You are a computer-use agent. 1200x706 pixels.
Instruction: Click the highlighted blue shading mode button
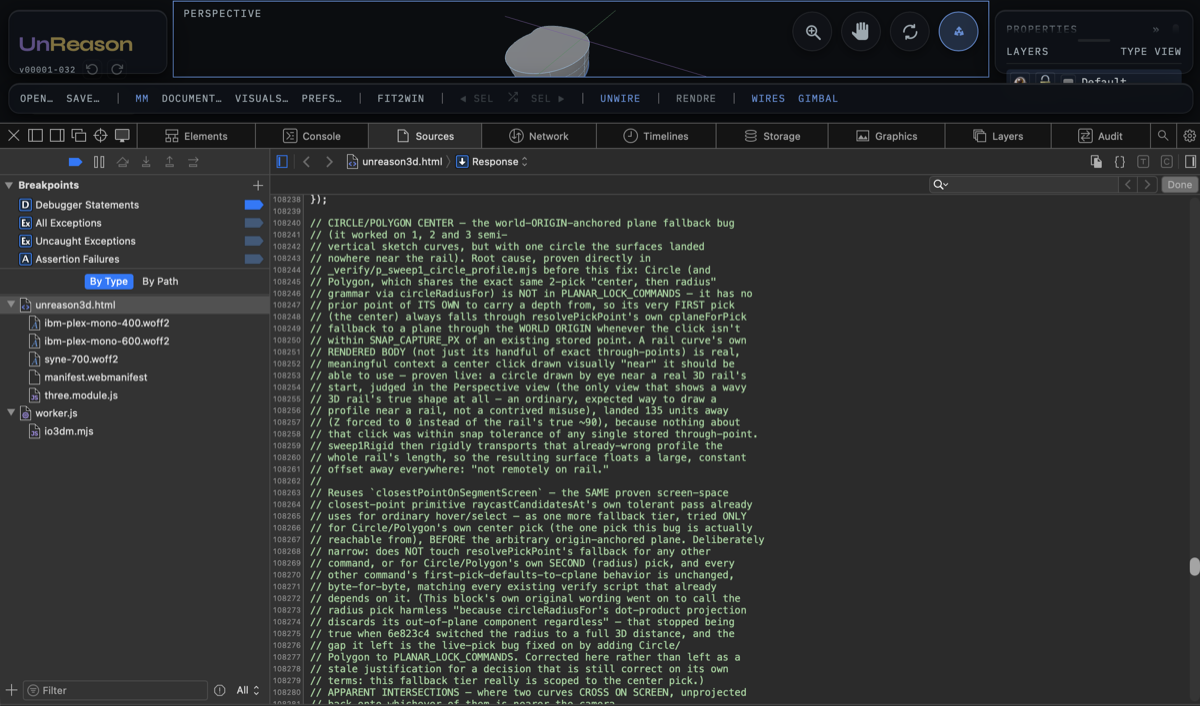click(959, 32)
